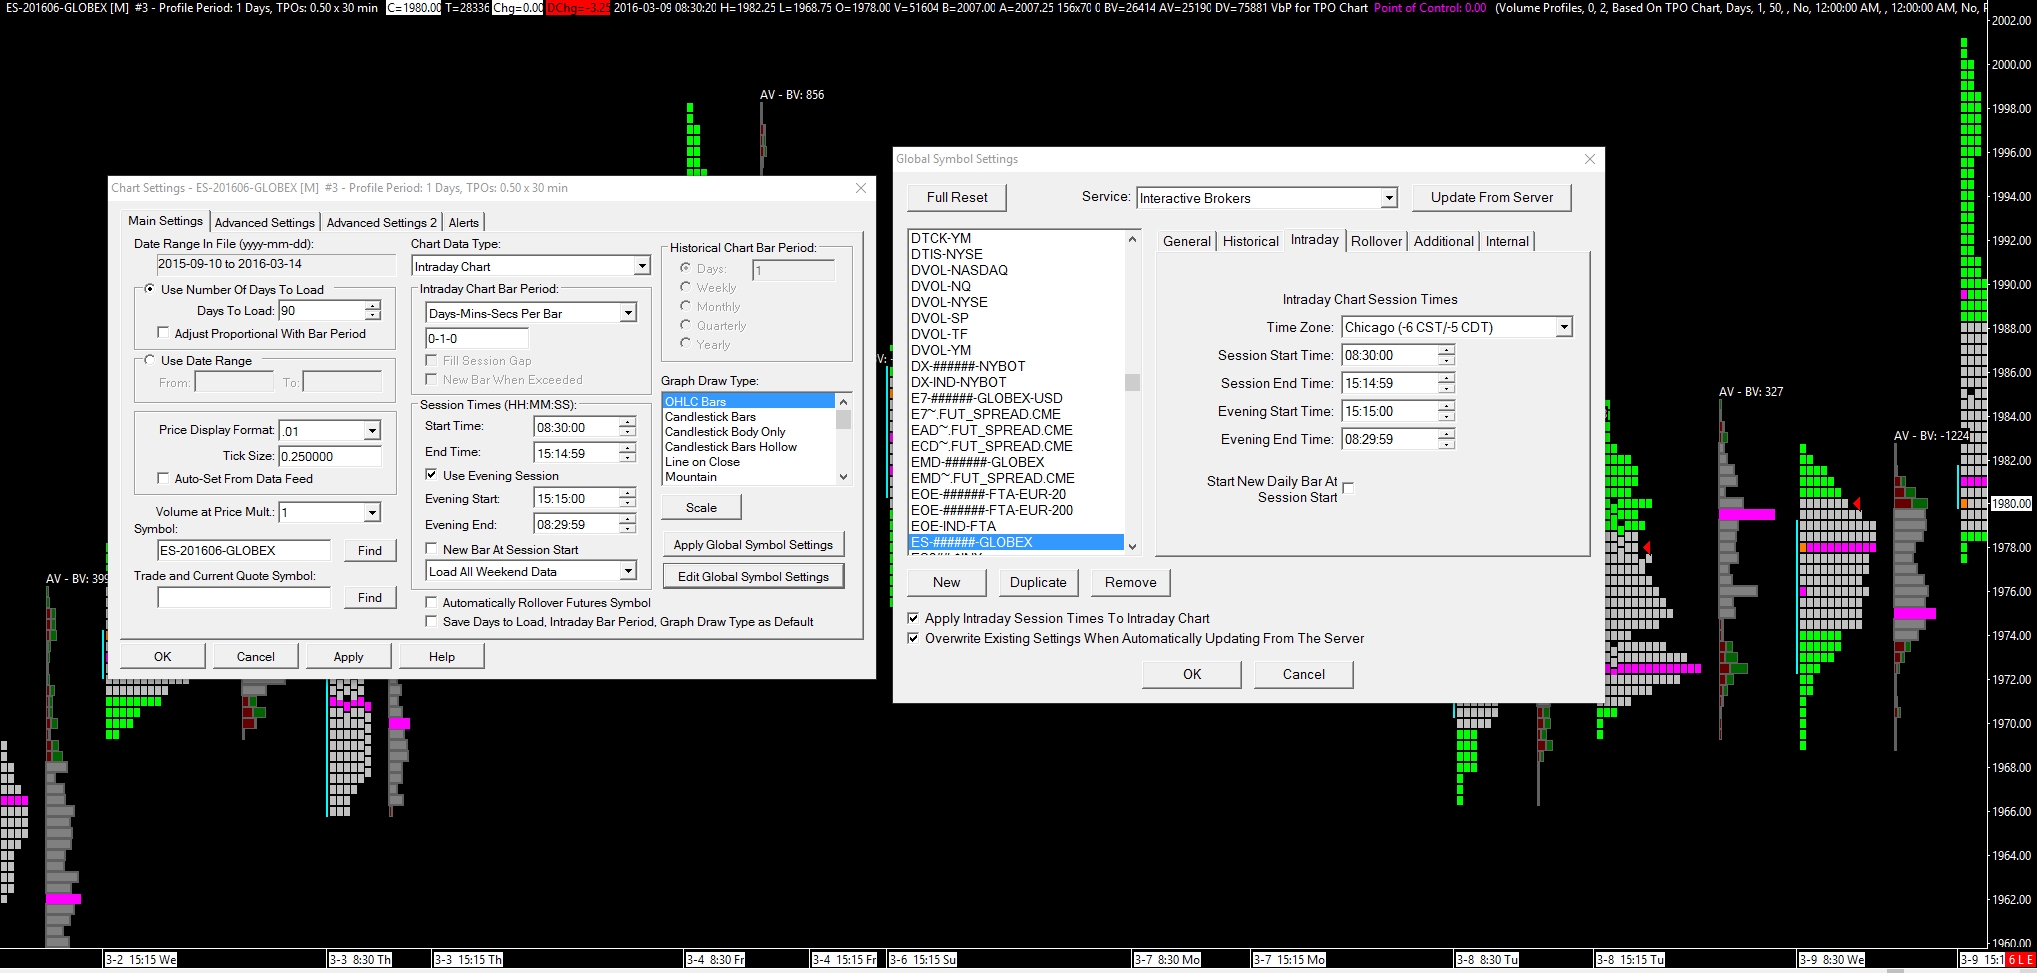Open the Chart Data Type dropdown
The height and width of the screenshot is (973, 2037).
click(641, 267)
